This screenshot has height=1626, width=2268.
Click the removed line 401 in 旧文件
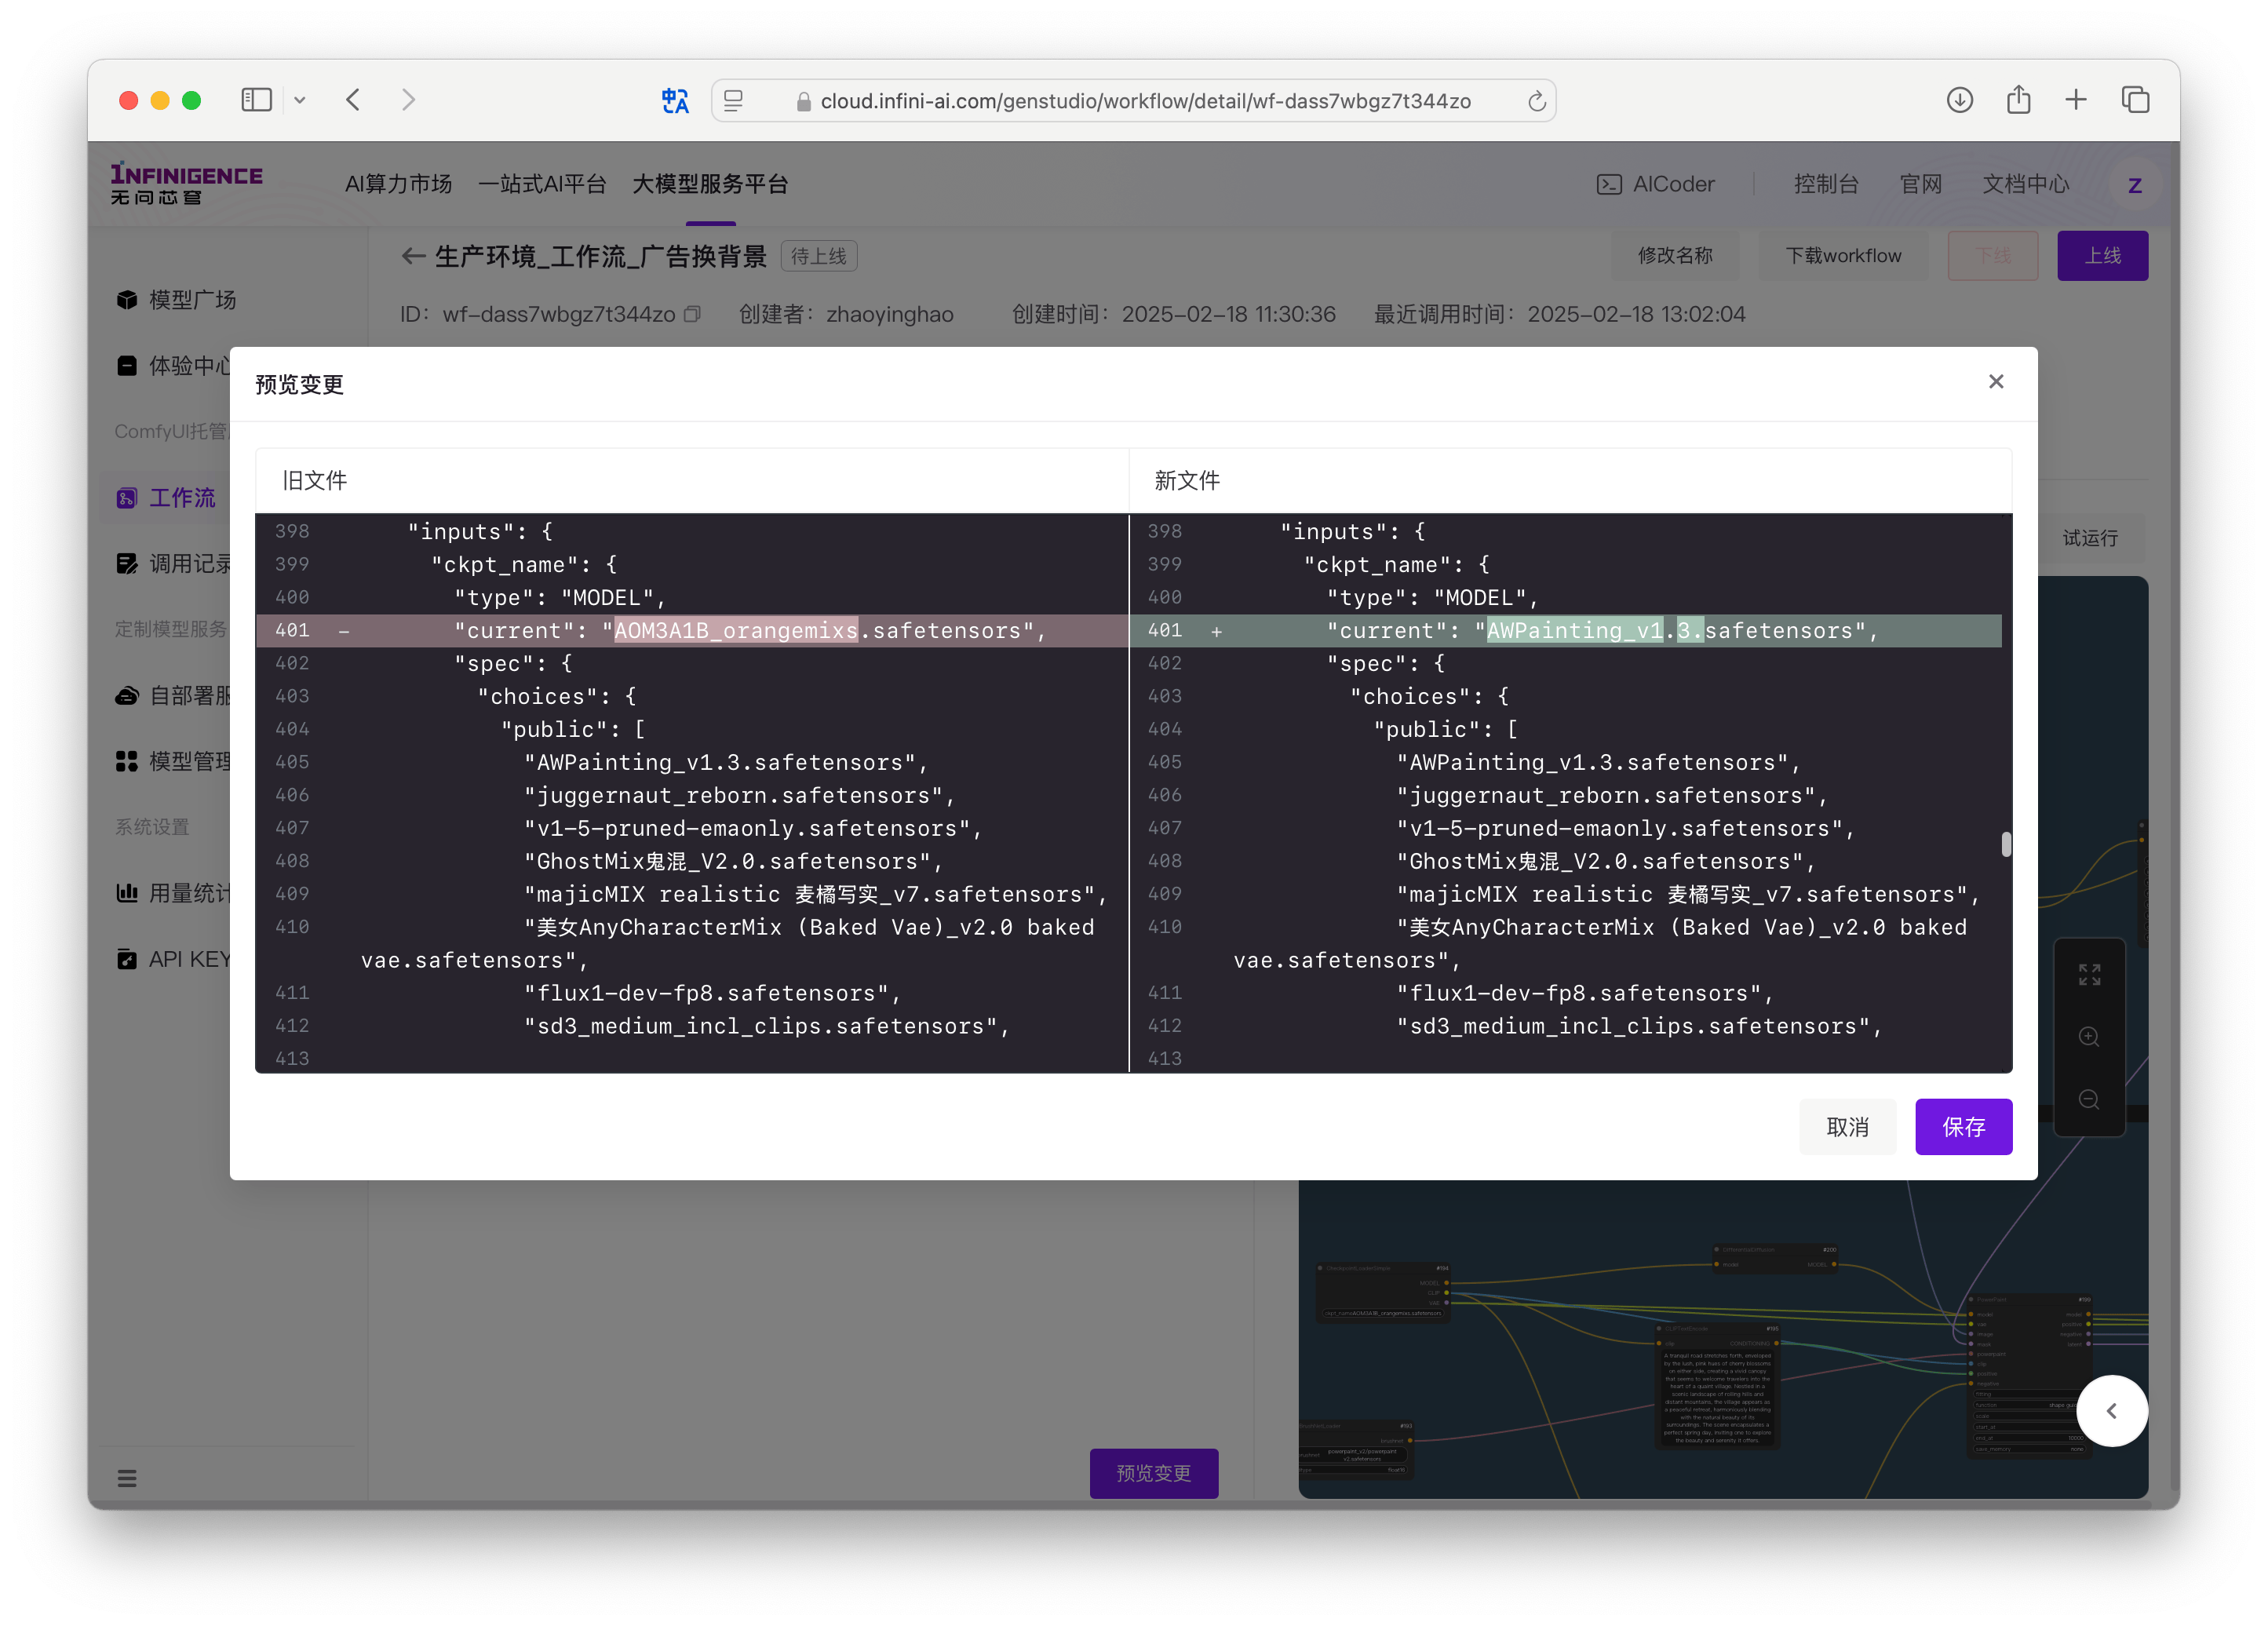coord(692,630)
